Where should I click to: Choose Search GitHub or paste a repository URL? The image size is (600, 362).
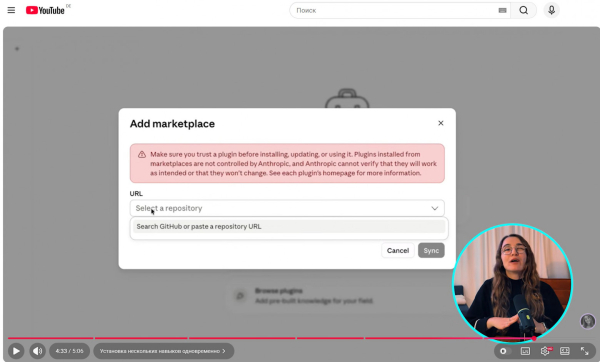[289, 227]
